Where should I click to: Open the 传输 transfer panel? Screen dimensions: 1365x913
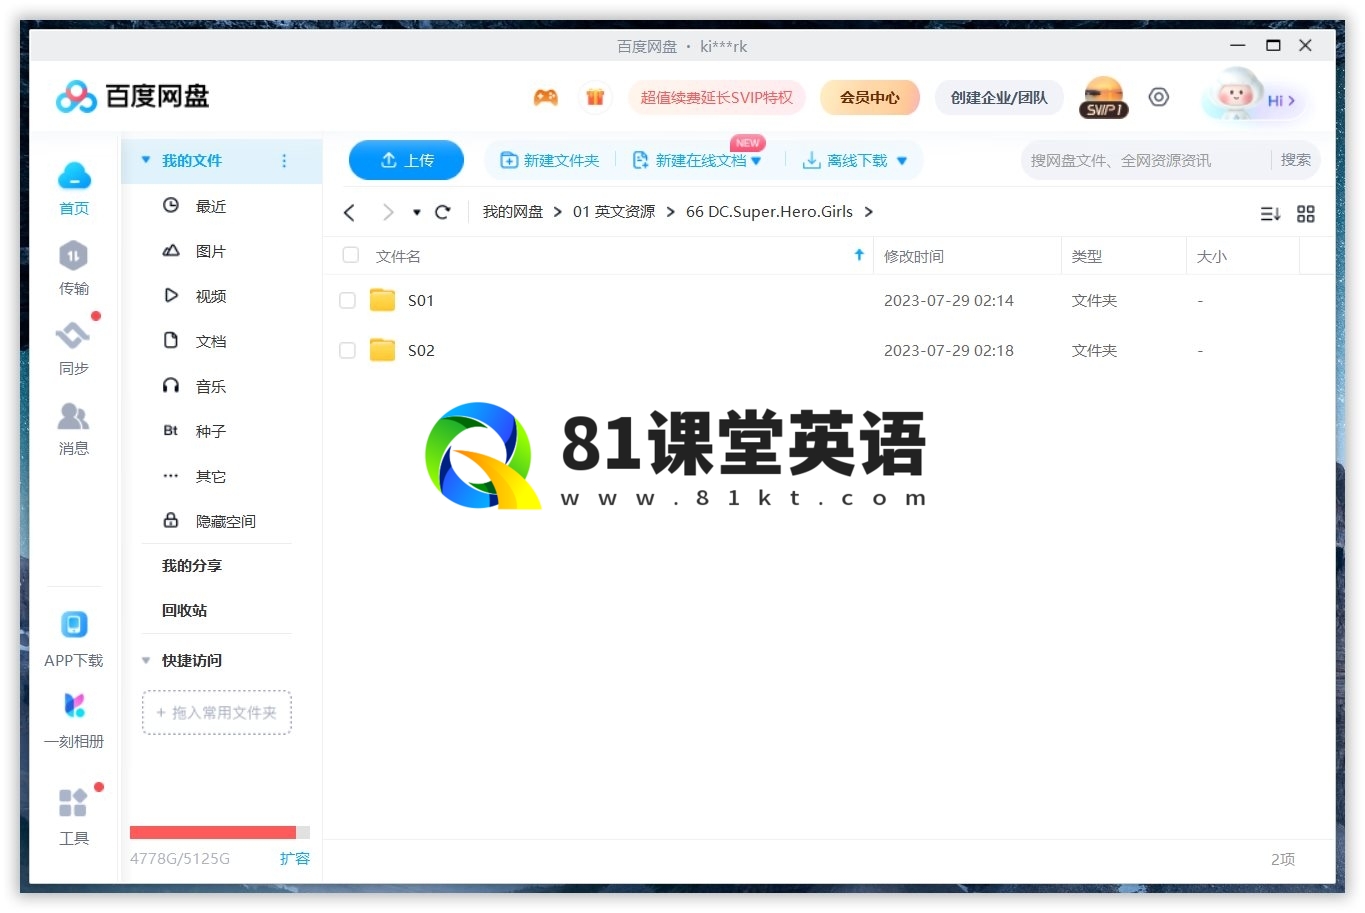click(74, 268)
